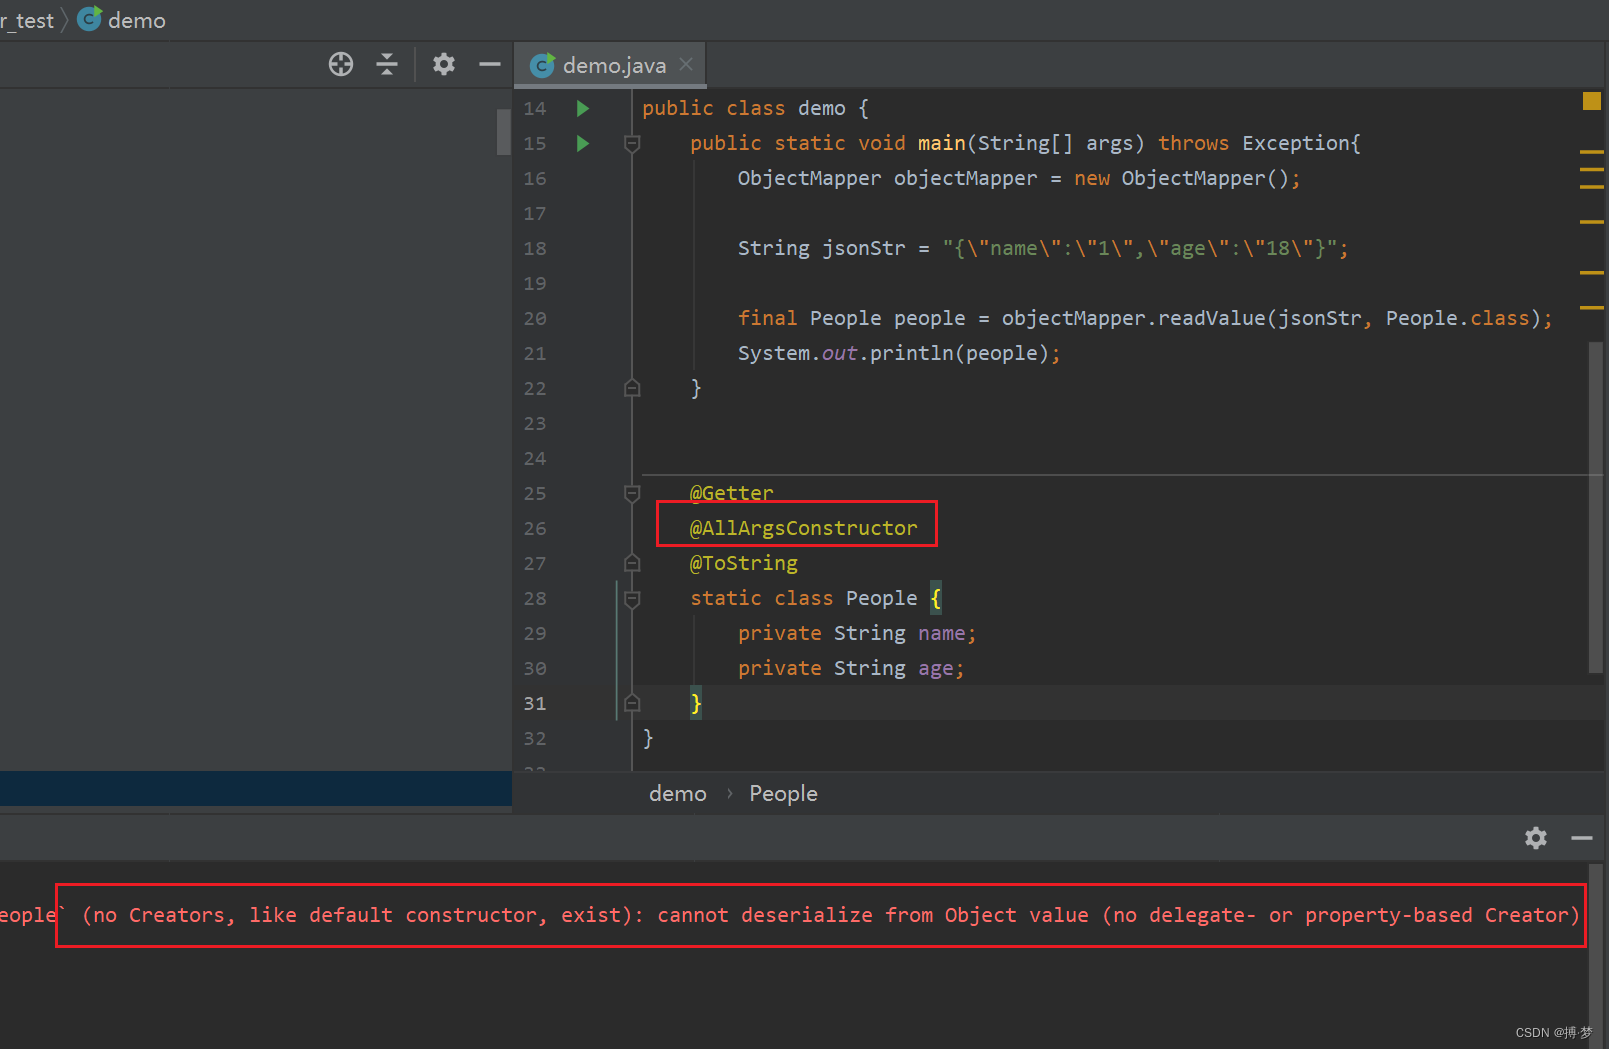Open project panel settings gear
This screenshot has height=1049, width=1609.
tap(444, 64)
